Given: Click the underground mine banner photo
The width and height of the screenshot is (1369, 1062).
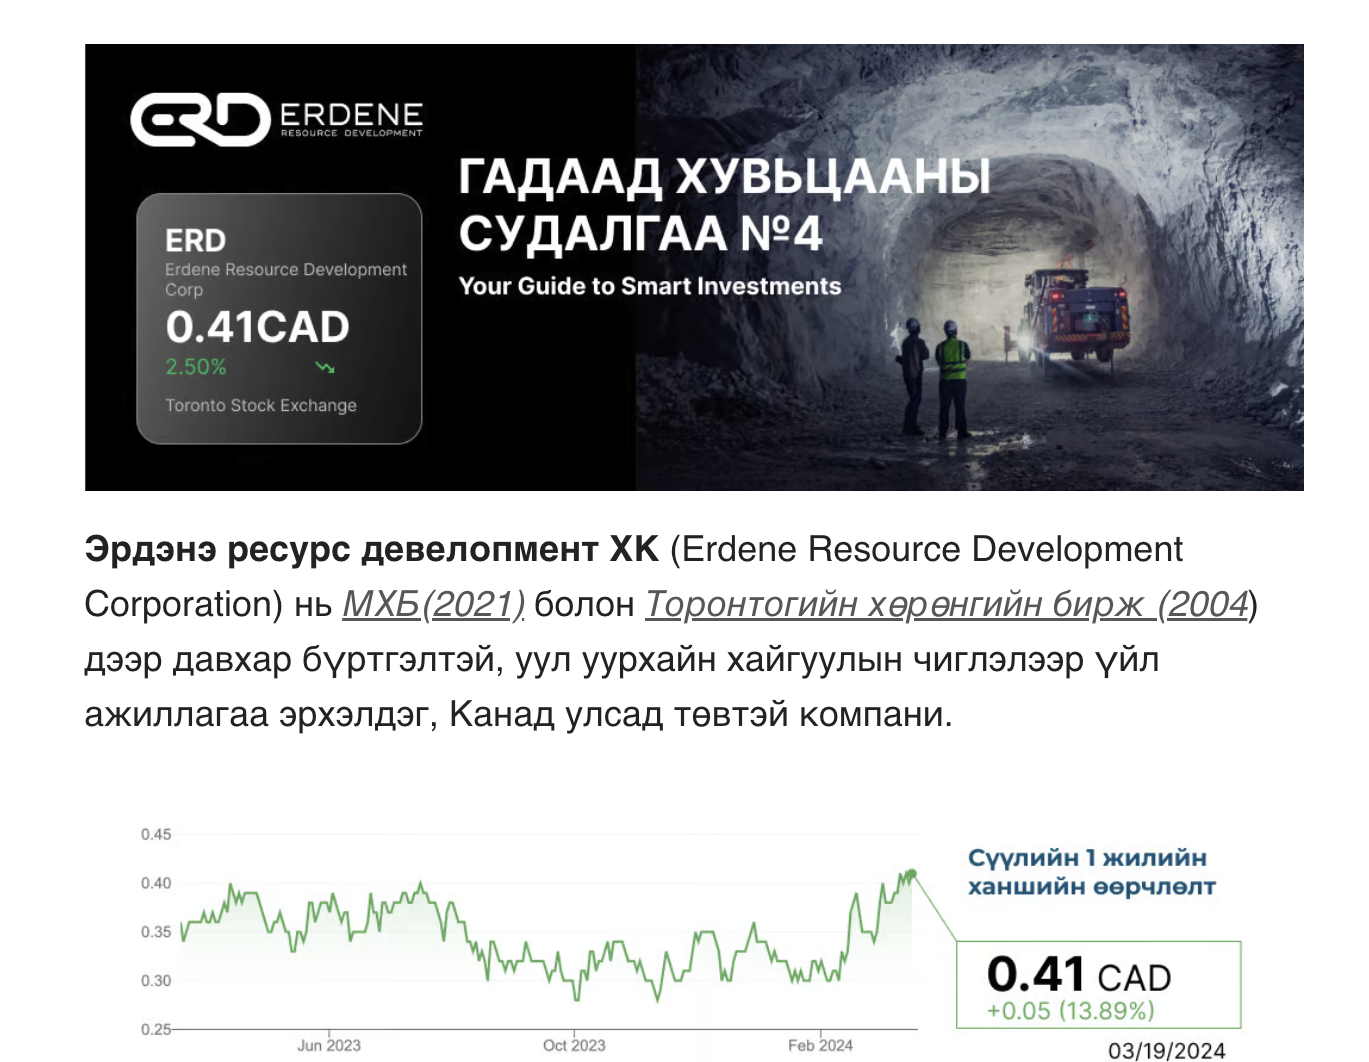Looking at the screenshot, I should 969,267.
